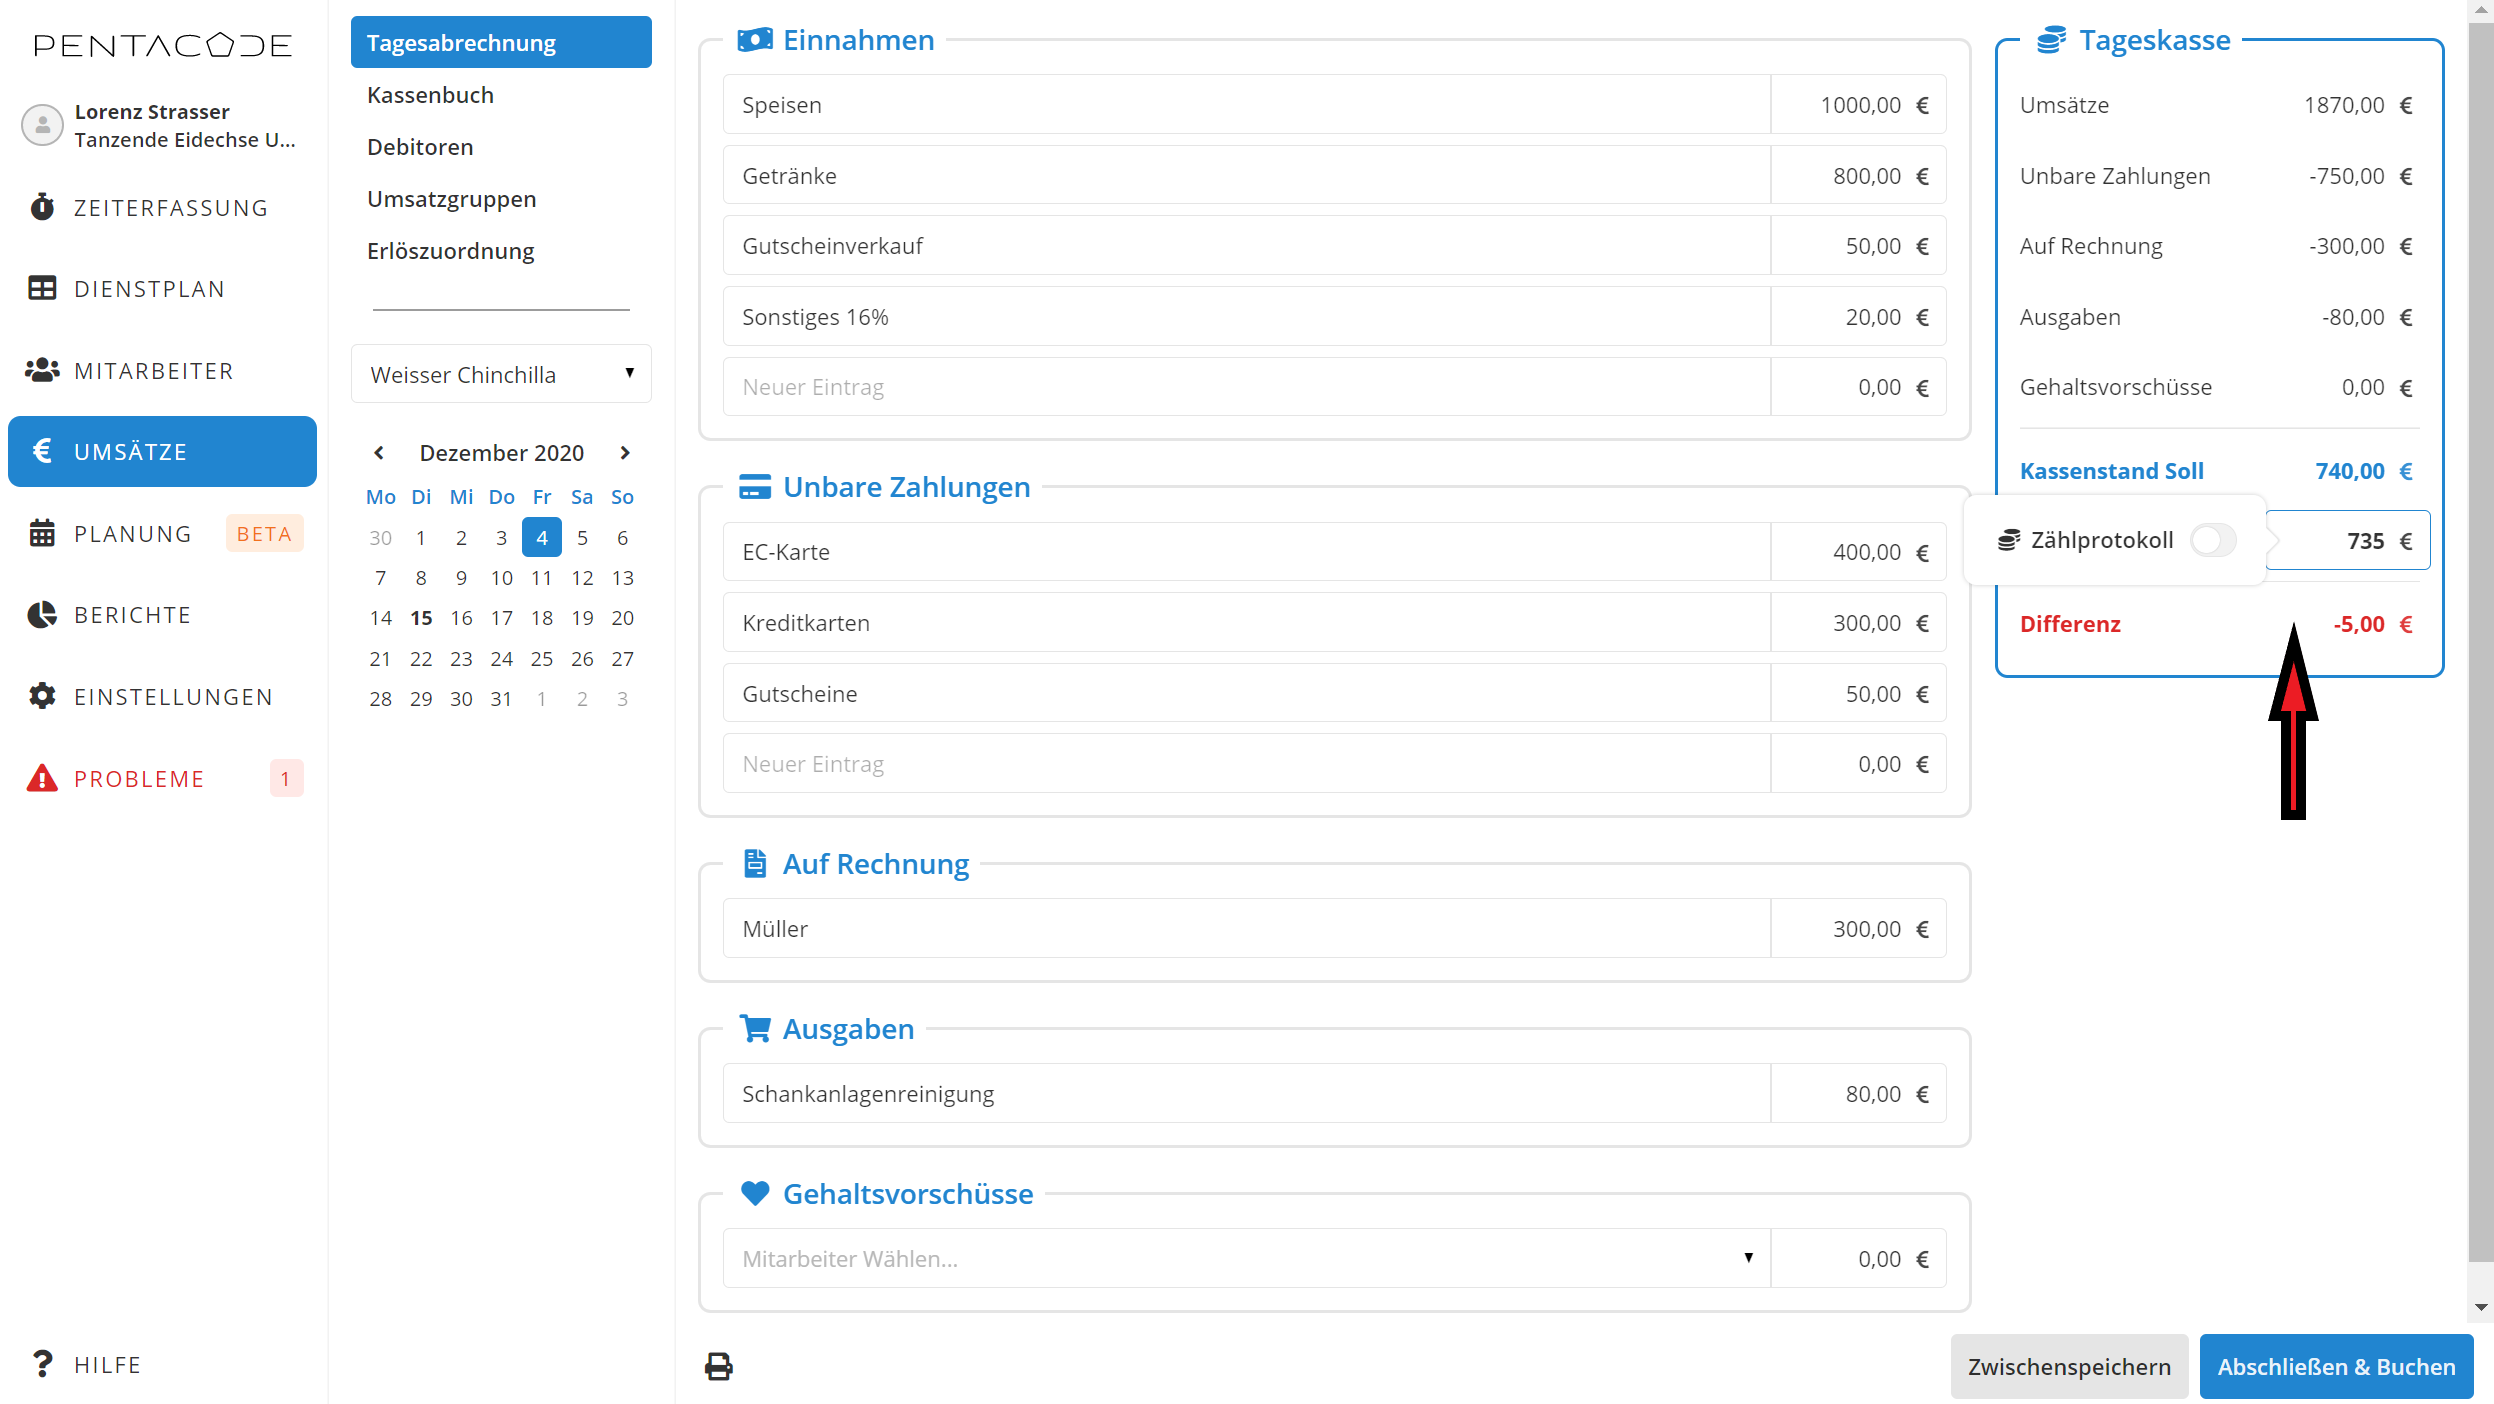
Task: Open the Dienstplan table icon
Action: click(42, 289)
